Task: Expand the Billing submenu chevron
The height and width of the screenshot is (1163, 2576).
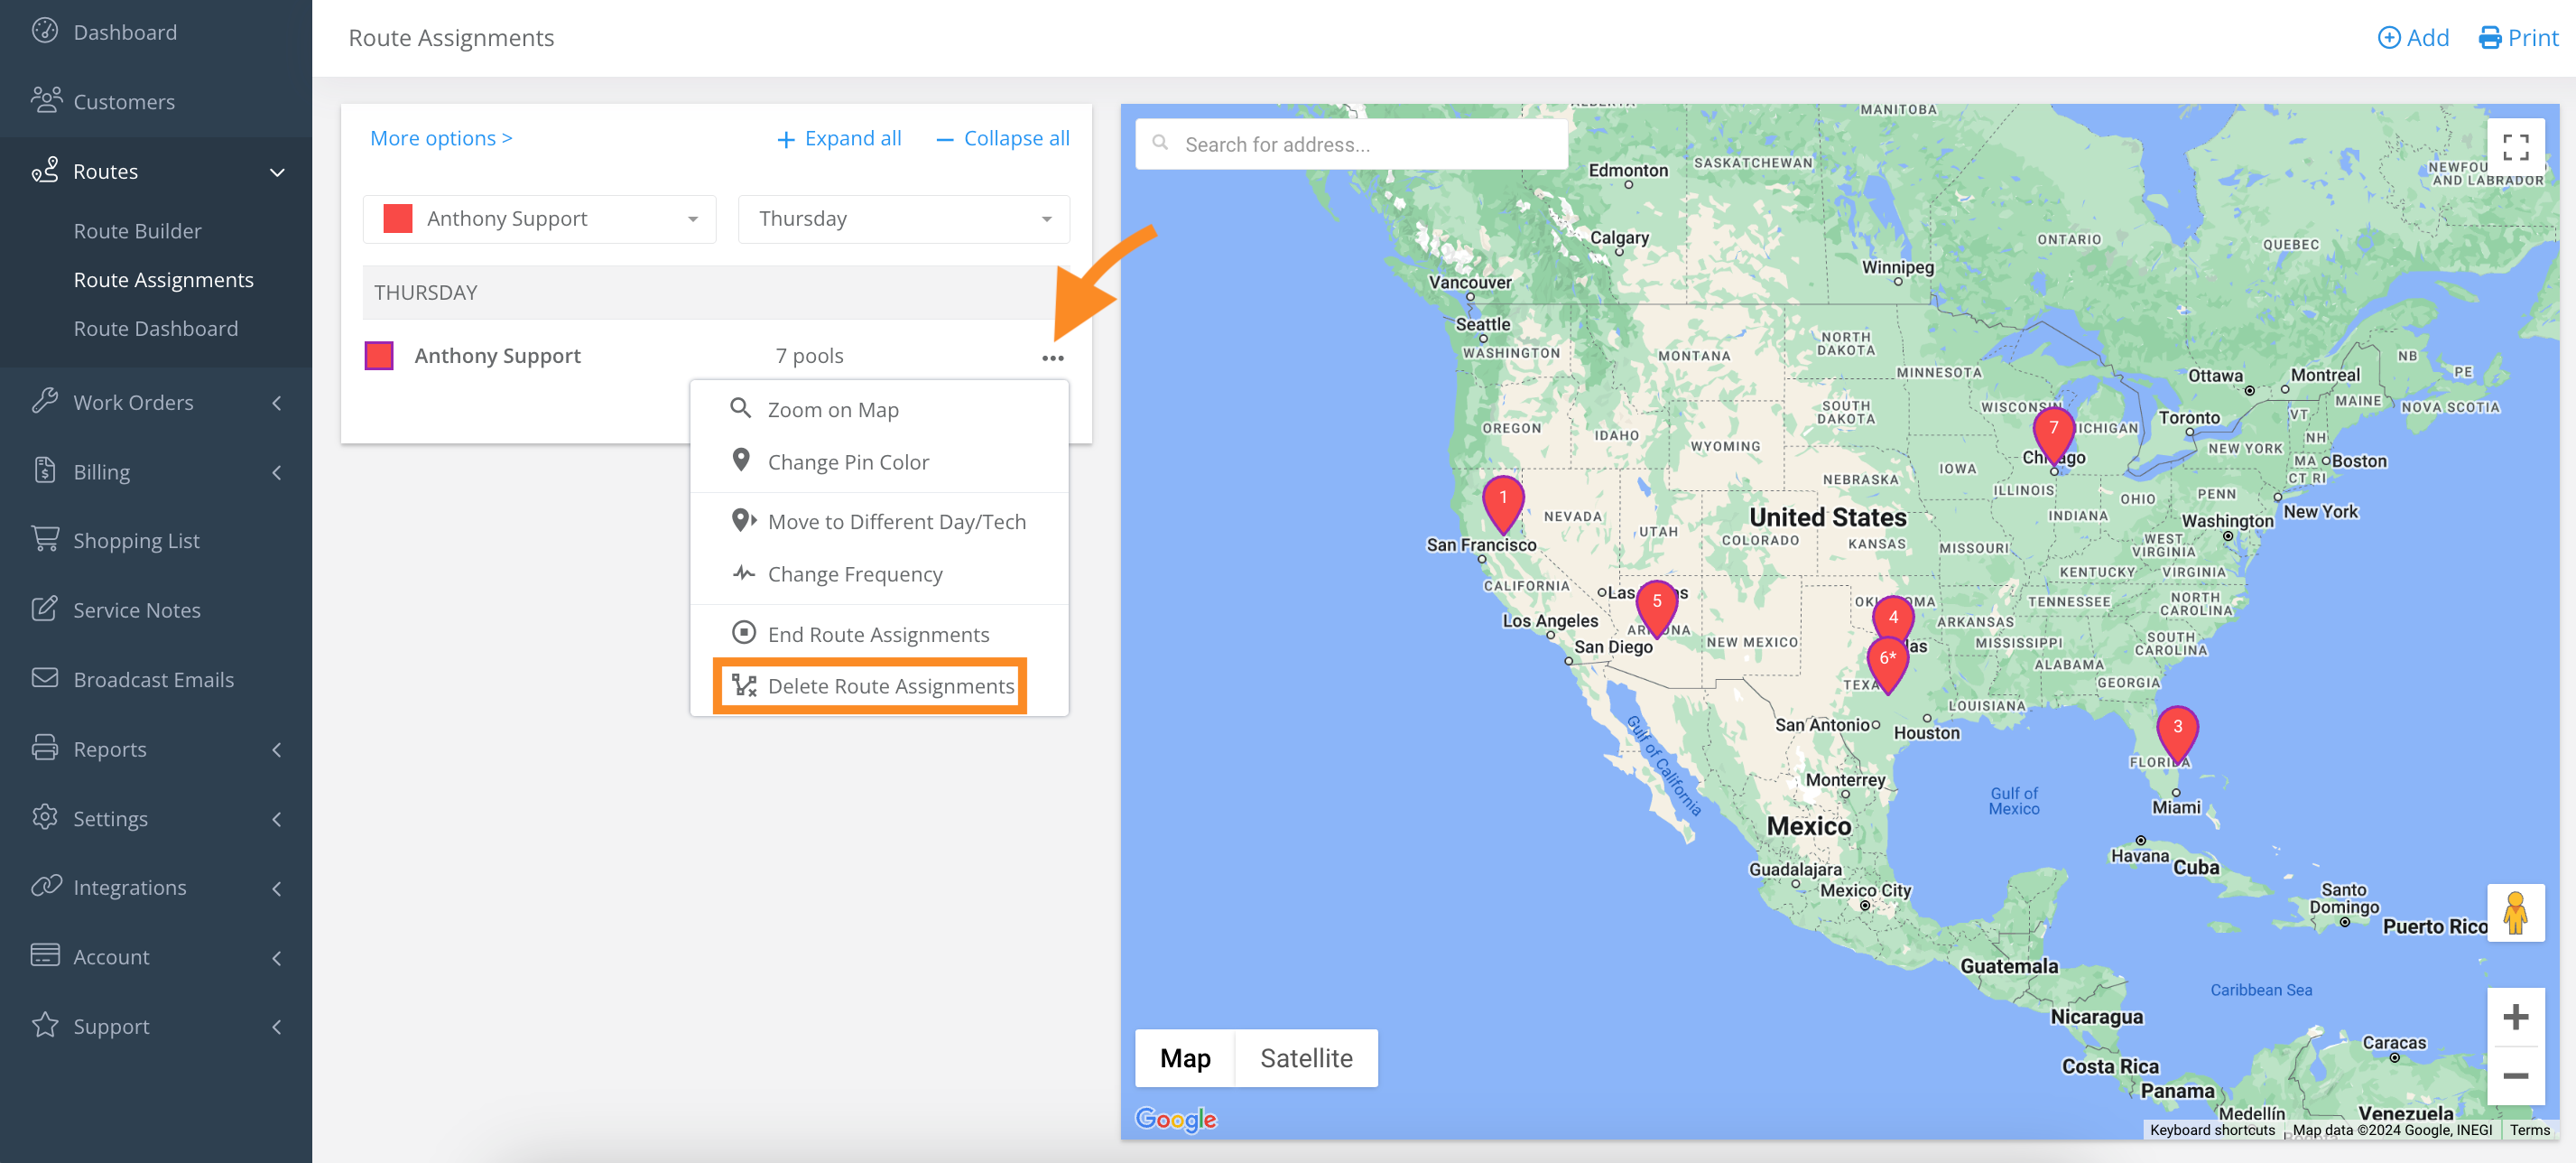Action: tap(277, 472)
